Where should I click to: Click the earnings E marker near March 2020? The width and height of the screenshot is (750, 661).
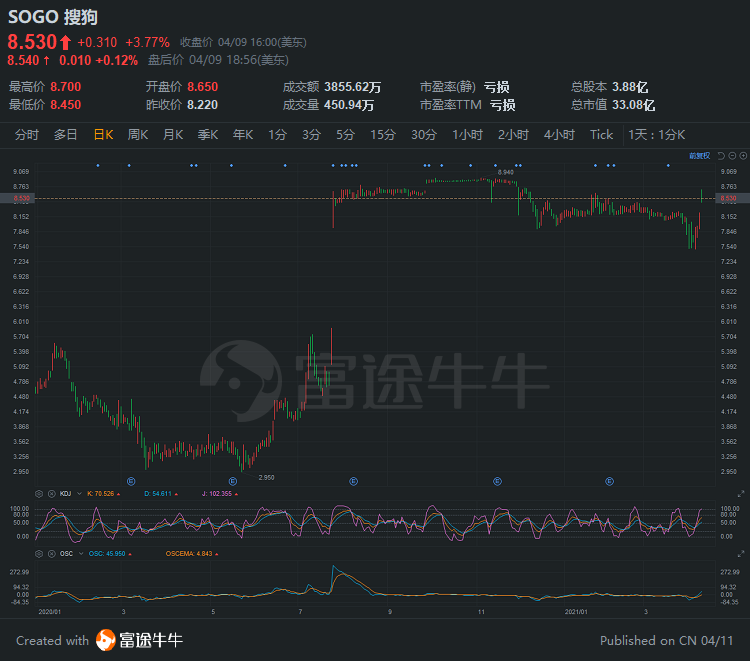coord(131,481)
